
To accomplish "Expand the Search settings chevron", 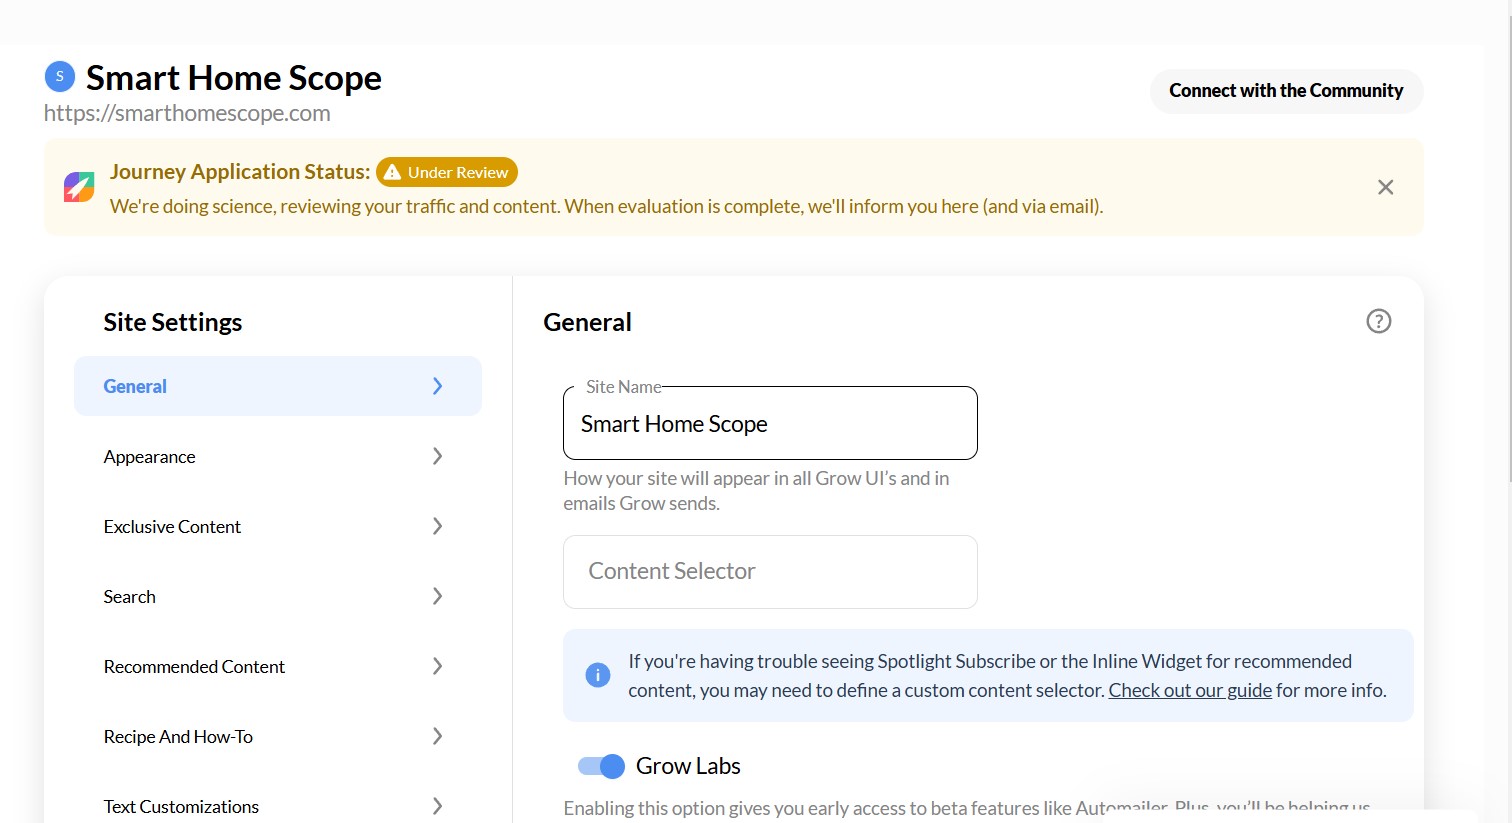I will pos(437,596).
